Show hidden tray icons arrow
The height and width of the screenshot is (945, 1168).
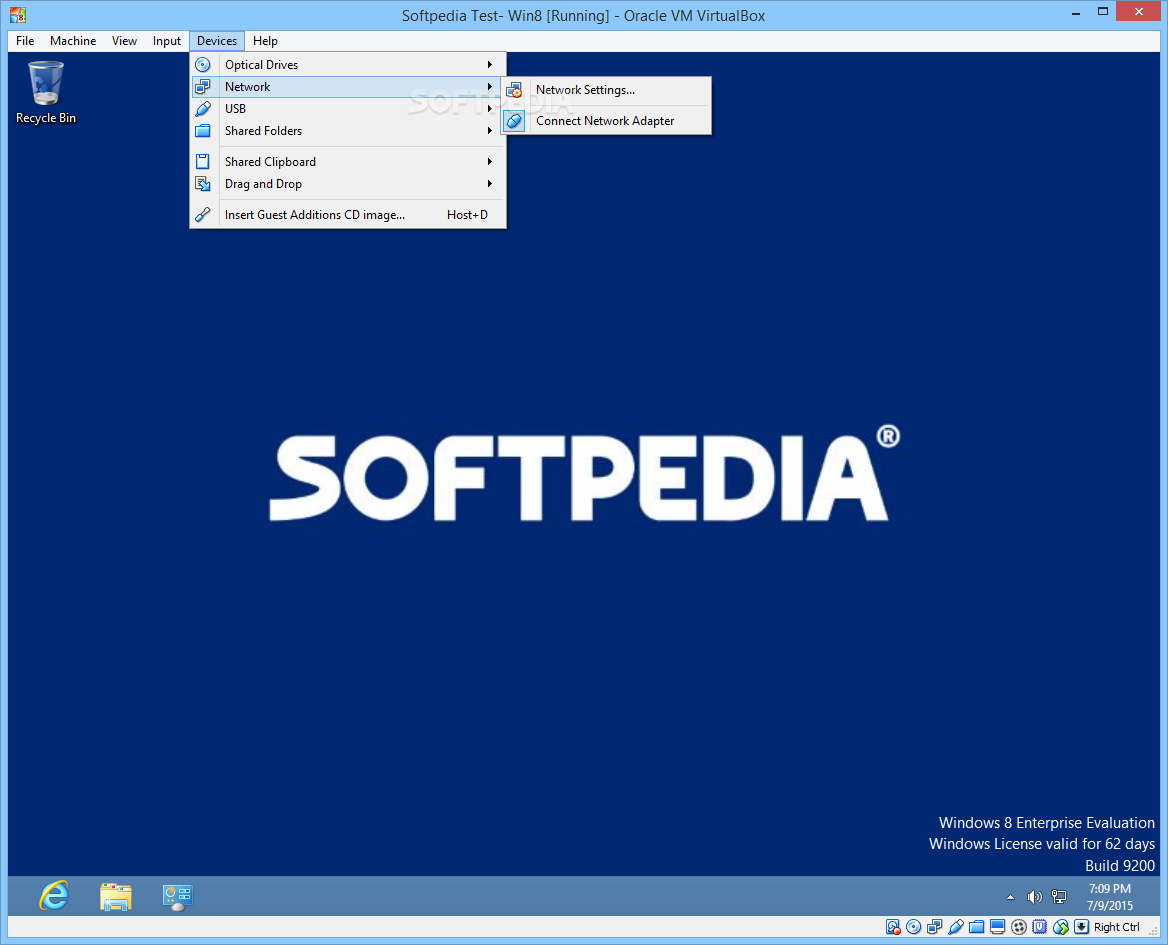point(1010,897)
